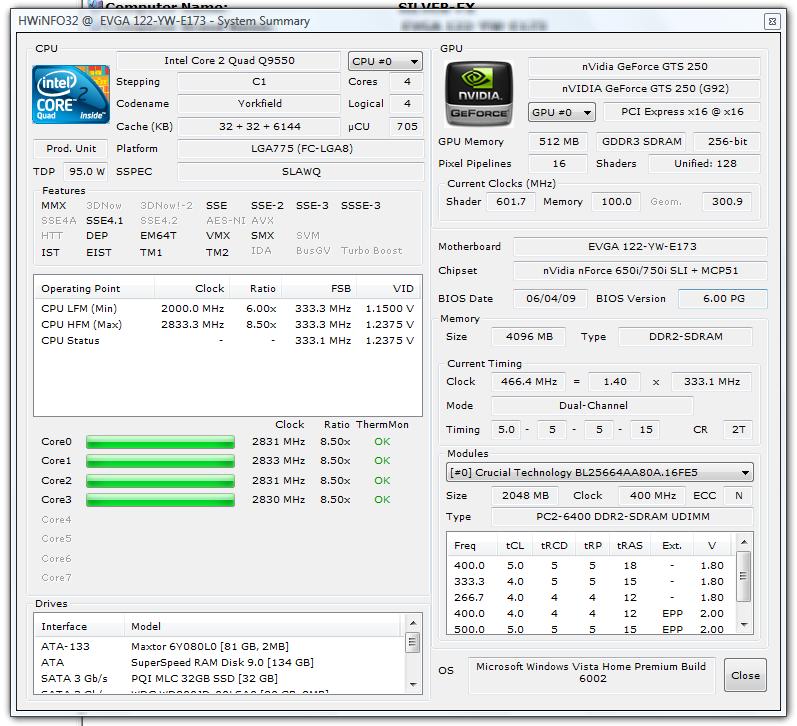Click the 4096 MB memory size field
797x726 pixels.
[x=529, y=337]
